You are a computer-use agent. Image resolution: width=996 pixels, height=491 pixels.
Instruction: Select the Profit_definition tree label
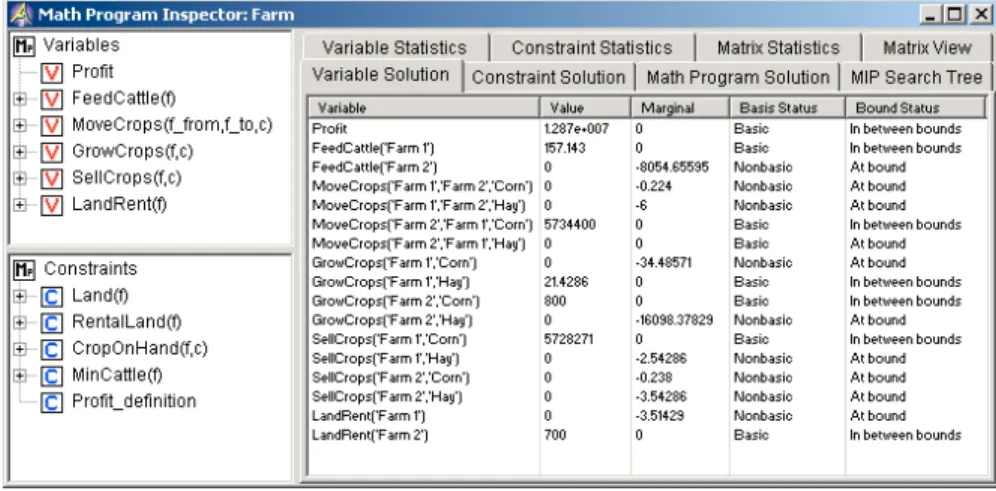134,402
